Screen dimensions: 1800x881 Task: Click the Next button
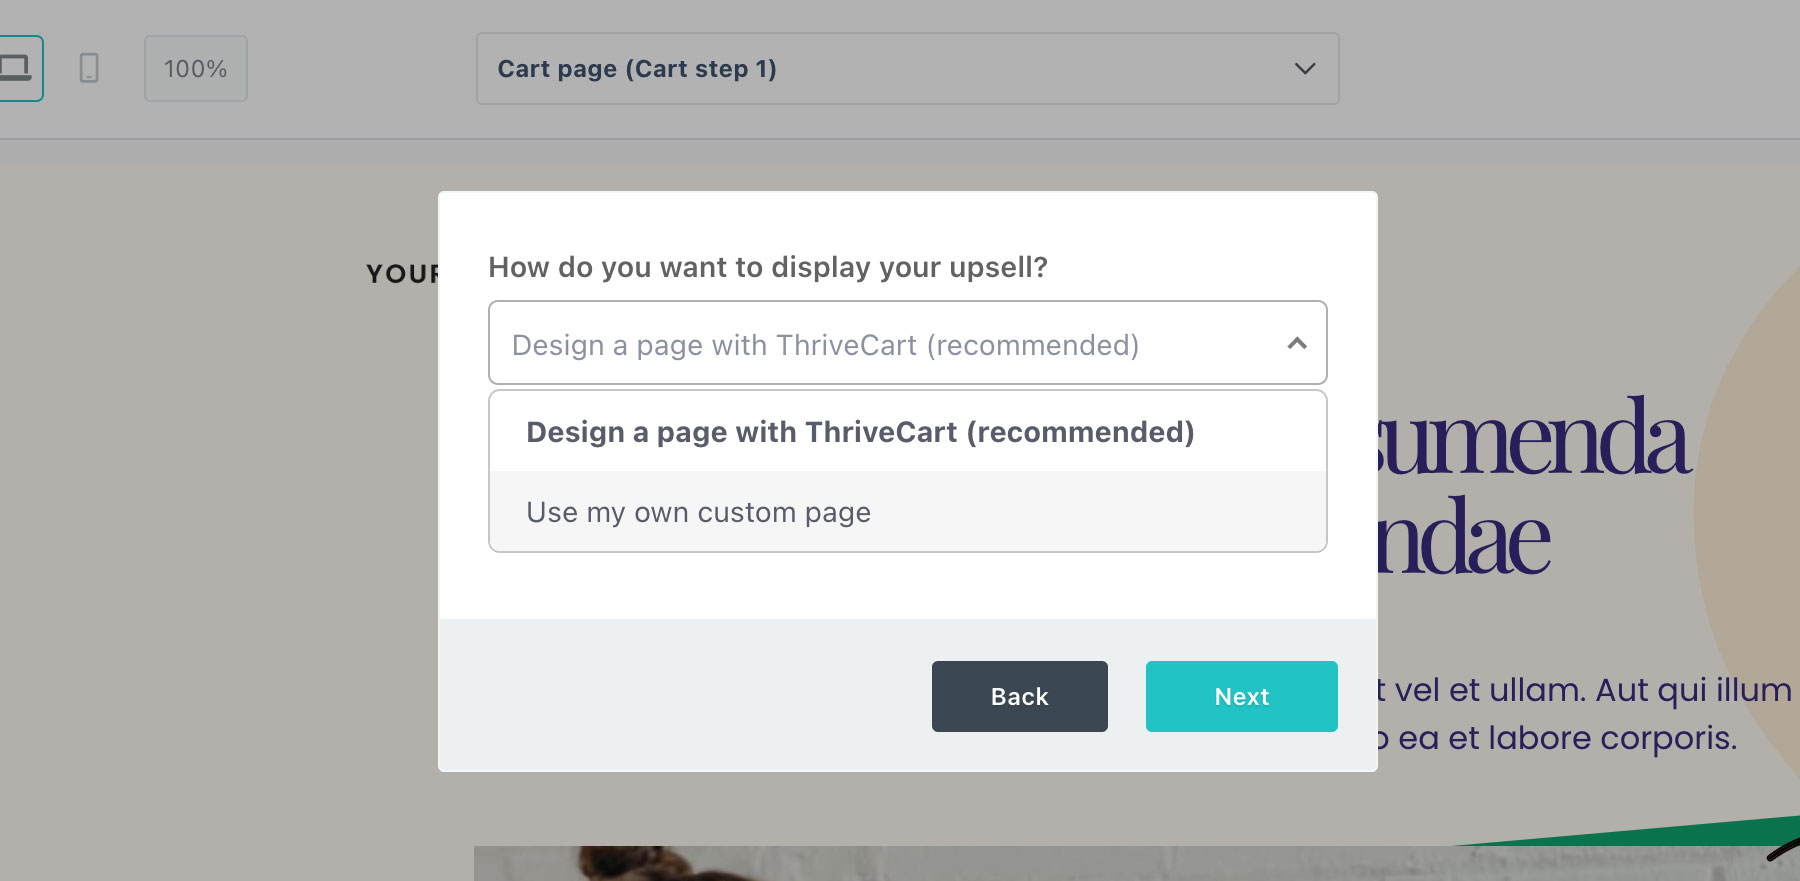coord(1241,696)
